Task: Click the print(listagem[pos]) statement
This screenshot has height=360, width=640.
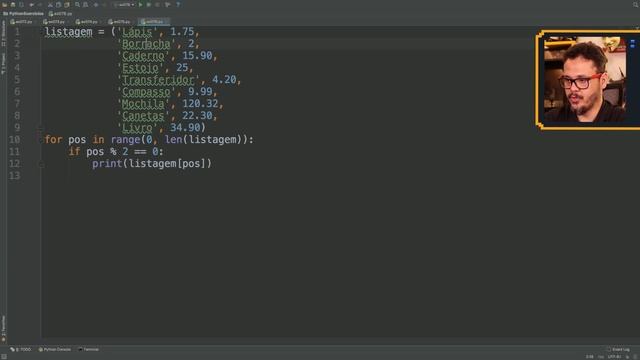Action: 152,164
